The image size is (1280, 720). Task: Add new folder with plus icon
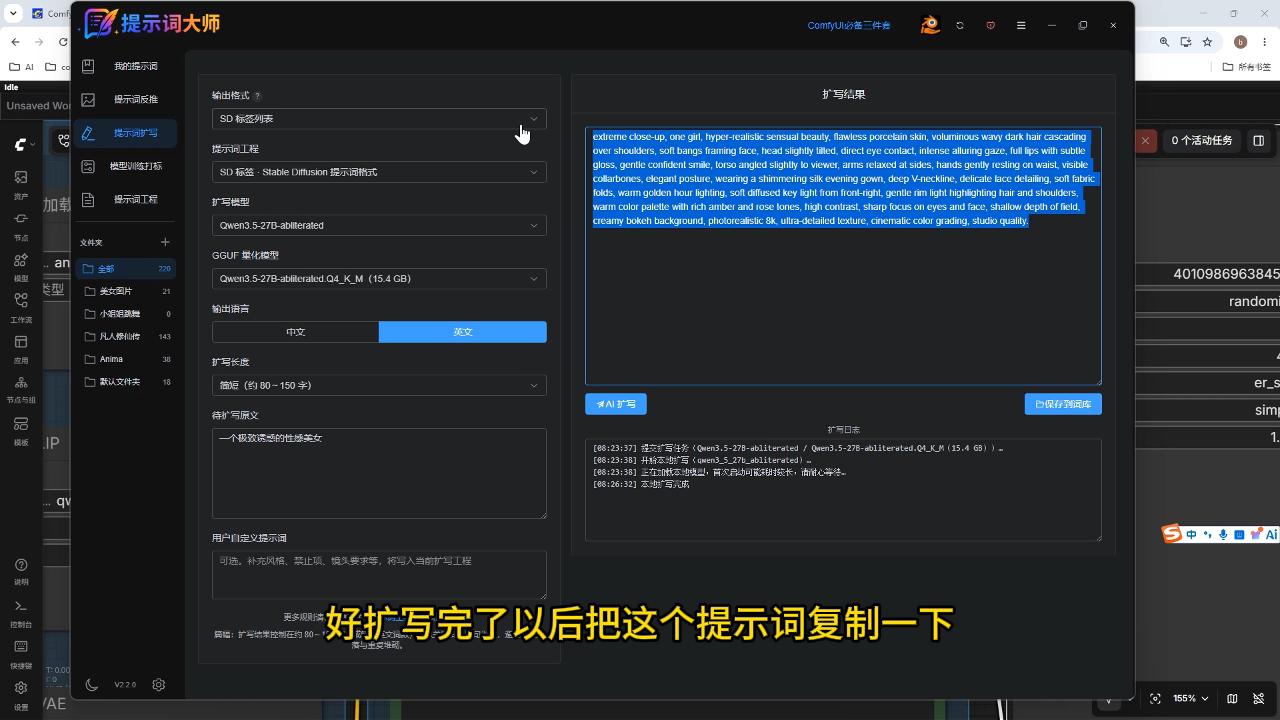(x=165, y=242)
